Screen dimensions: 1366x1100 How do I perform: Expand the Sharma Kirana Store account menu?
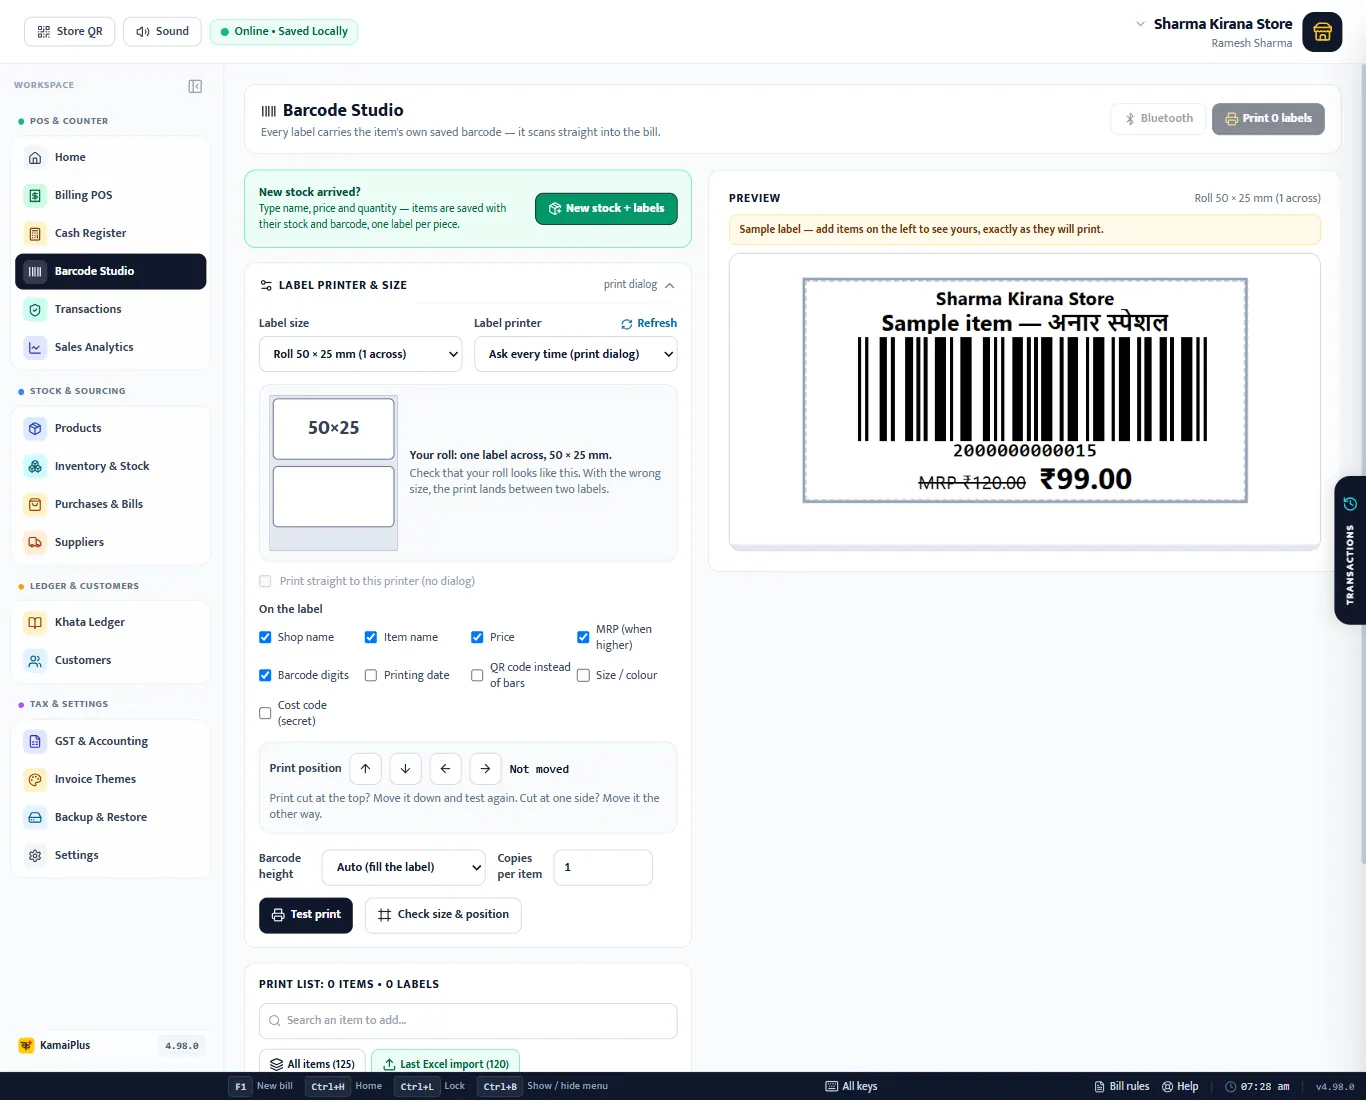click(1140, 24)
